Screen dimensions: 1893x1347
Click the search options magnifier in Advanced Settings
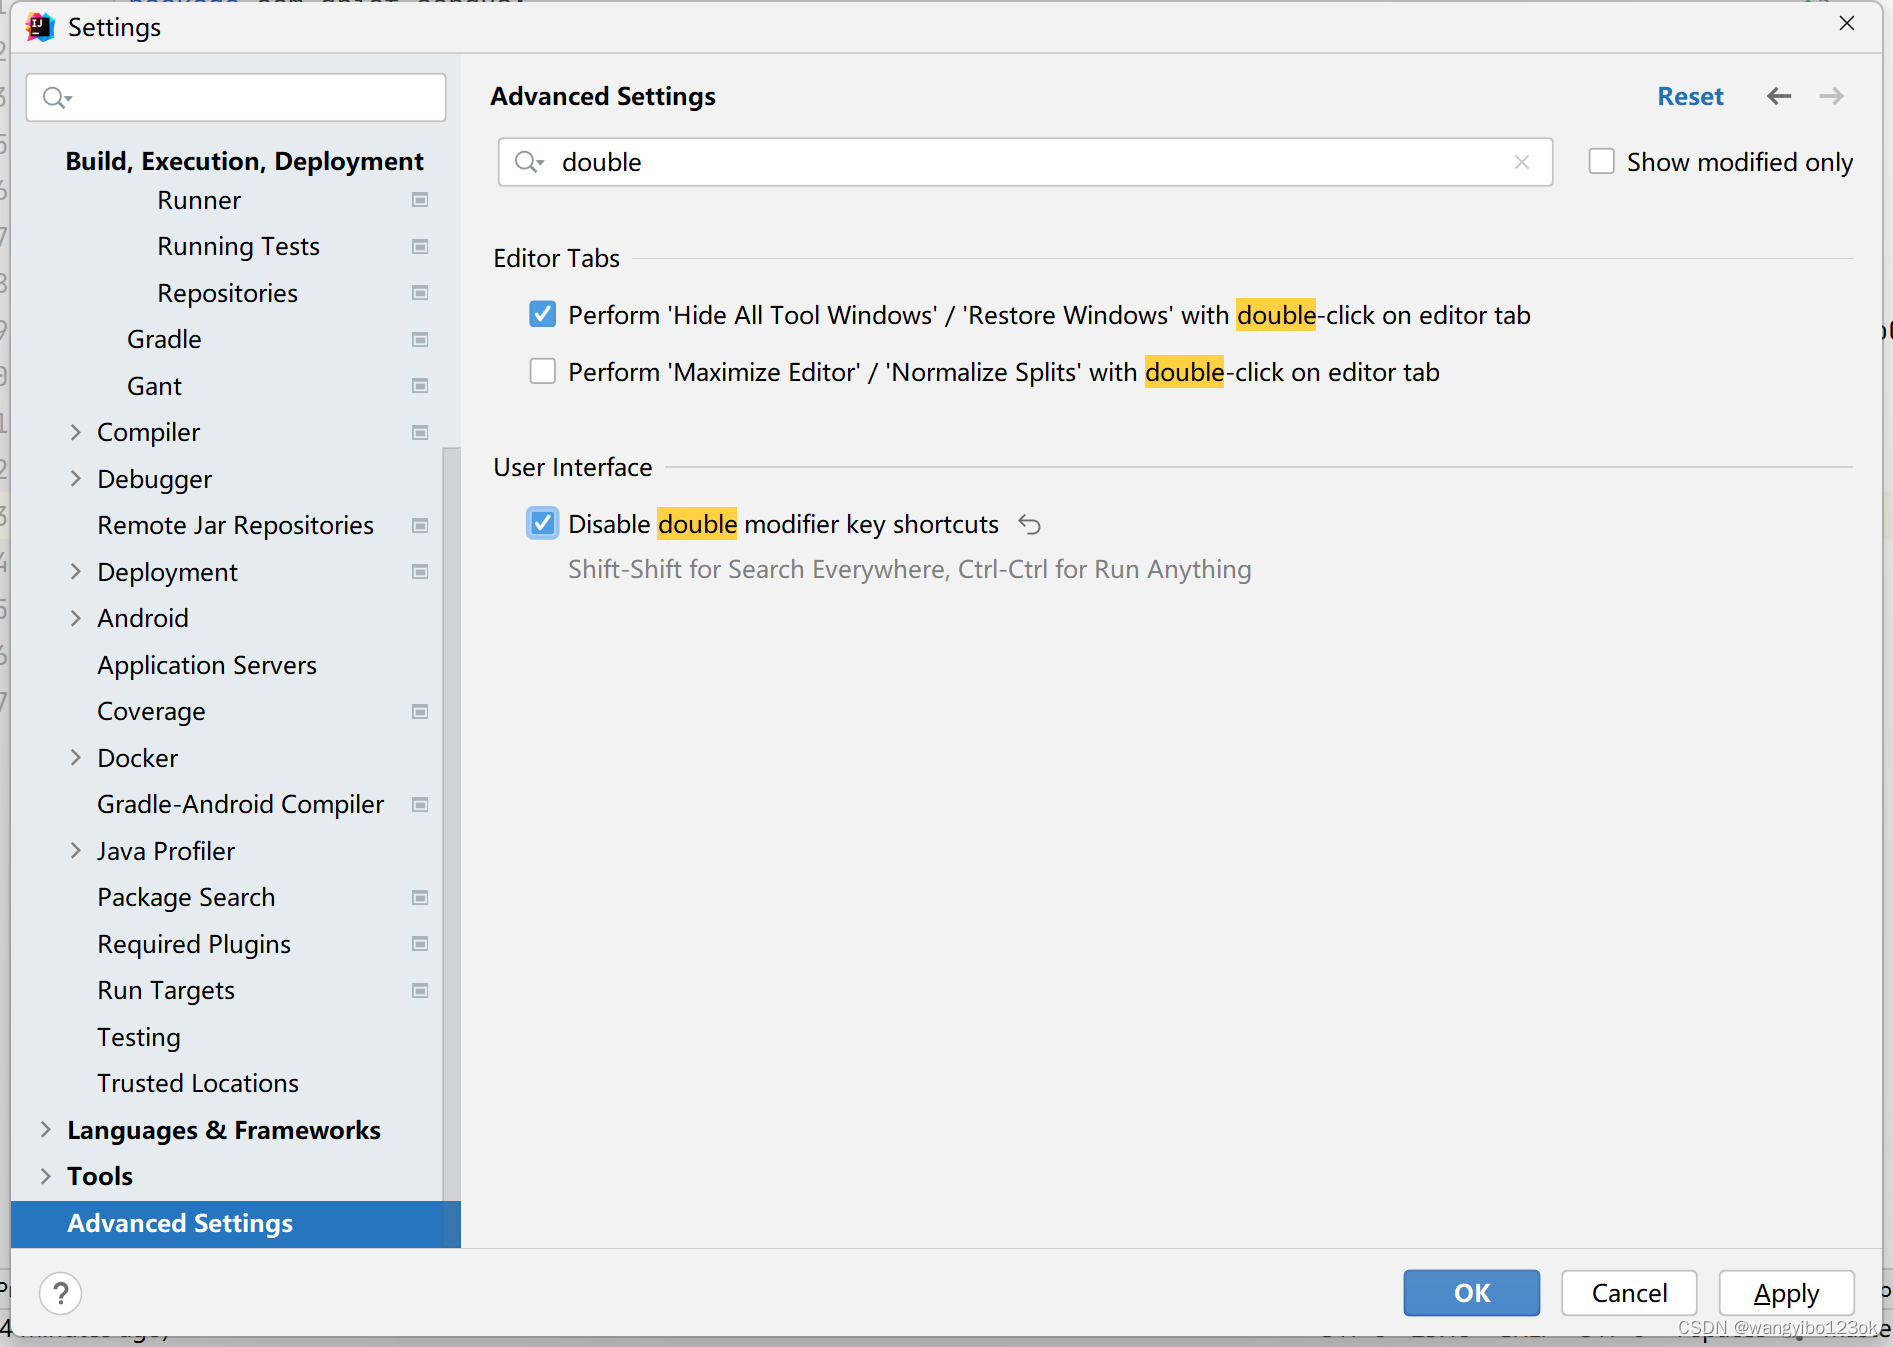(x=529, y=162)
